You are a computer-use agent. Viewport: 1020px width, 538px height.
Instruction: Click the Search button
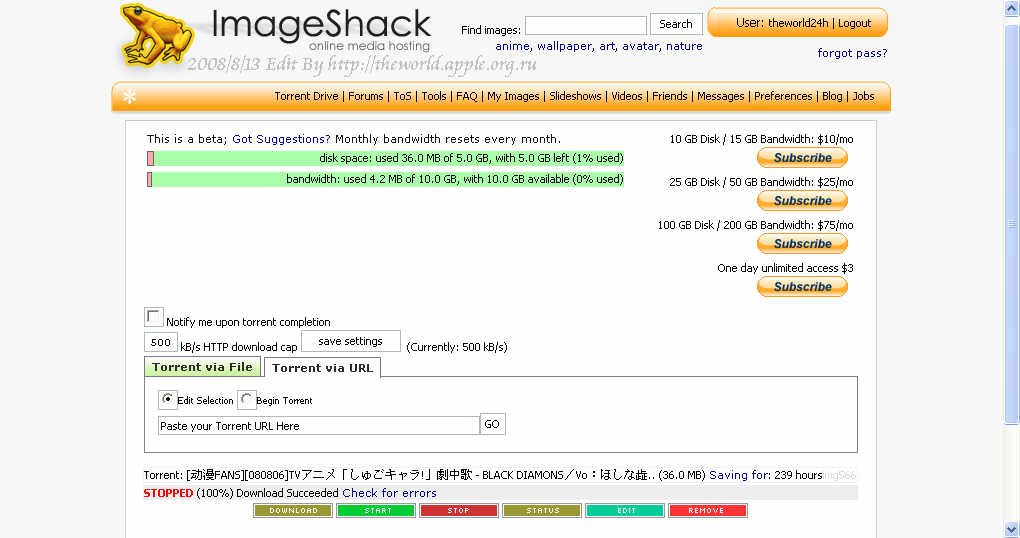[676, 24]
